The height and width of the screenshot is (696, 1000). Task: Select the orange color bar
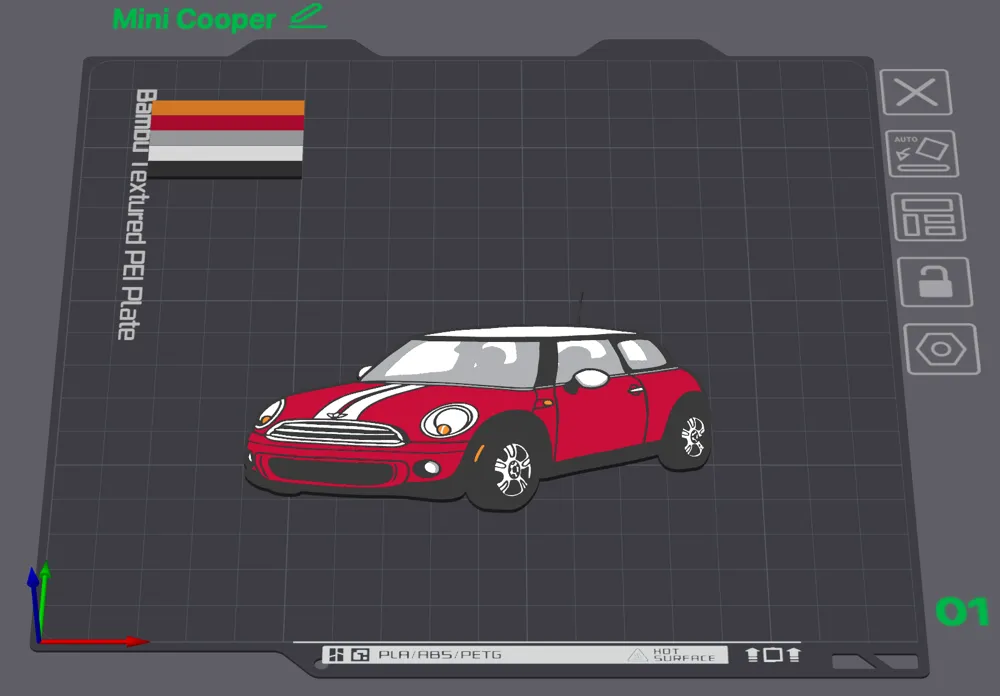coord(228,108)
